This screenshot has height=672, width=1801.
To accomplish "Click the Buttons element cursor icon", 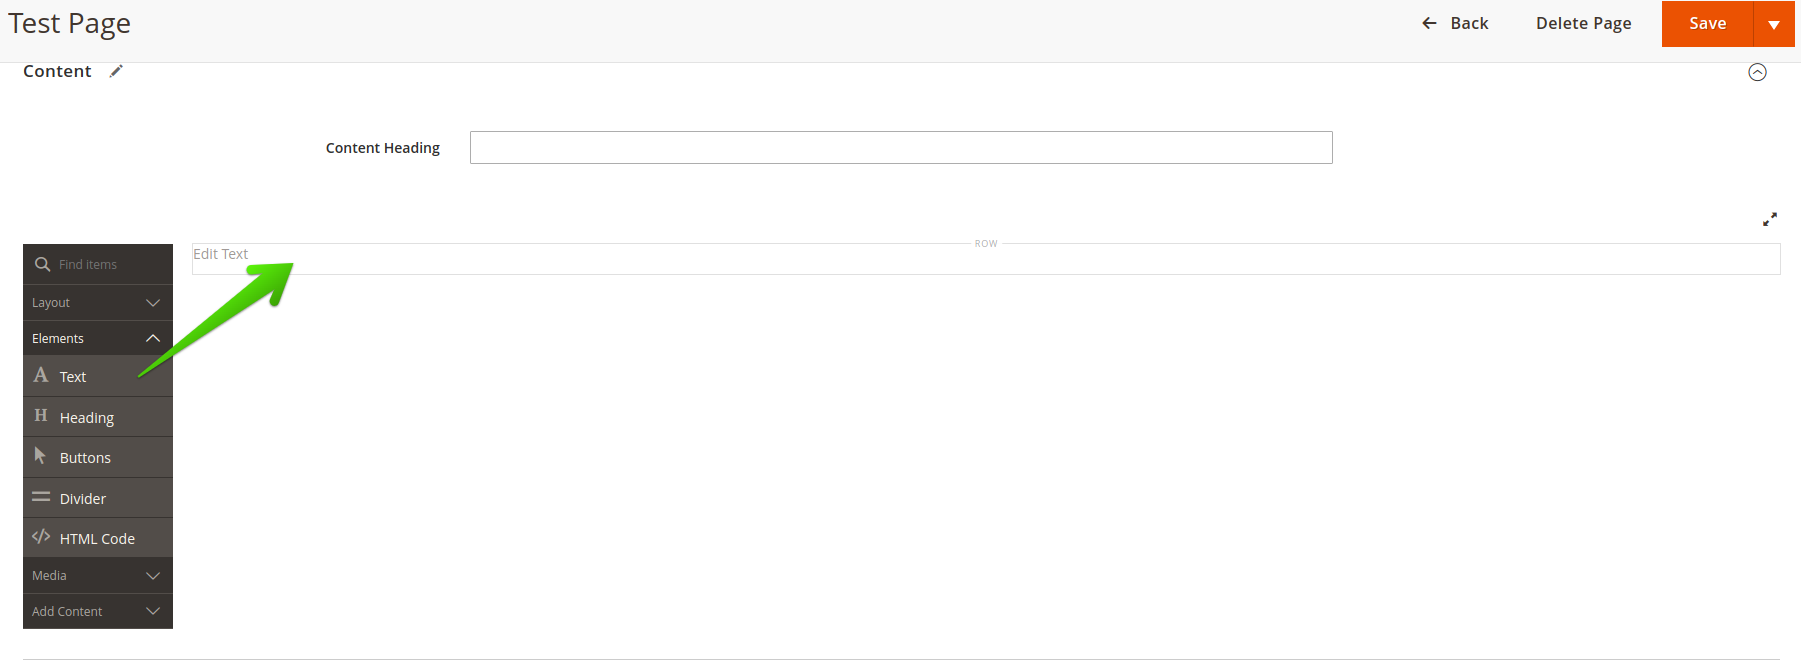I will coord(40,456).
